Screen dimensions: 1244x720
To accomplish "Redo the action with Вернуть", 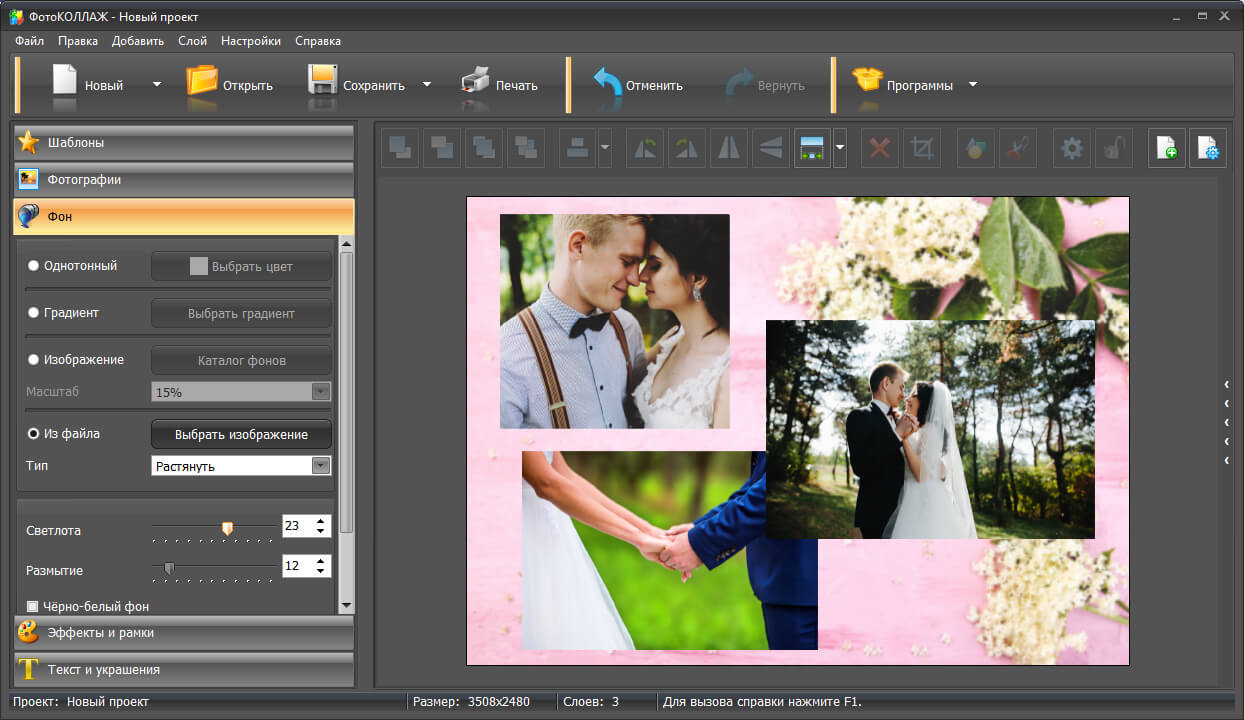I will click(766, 85).
